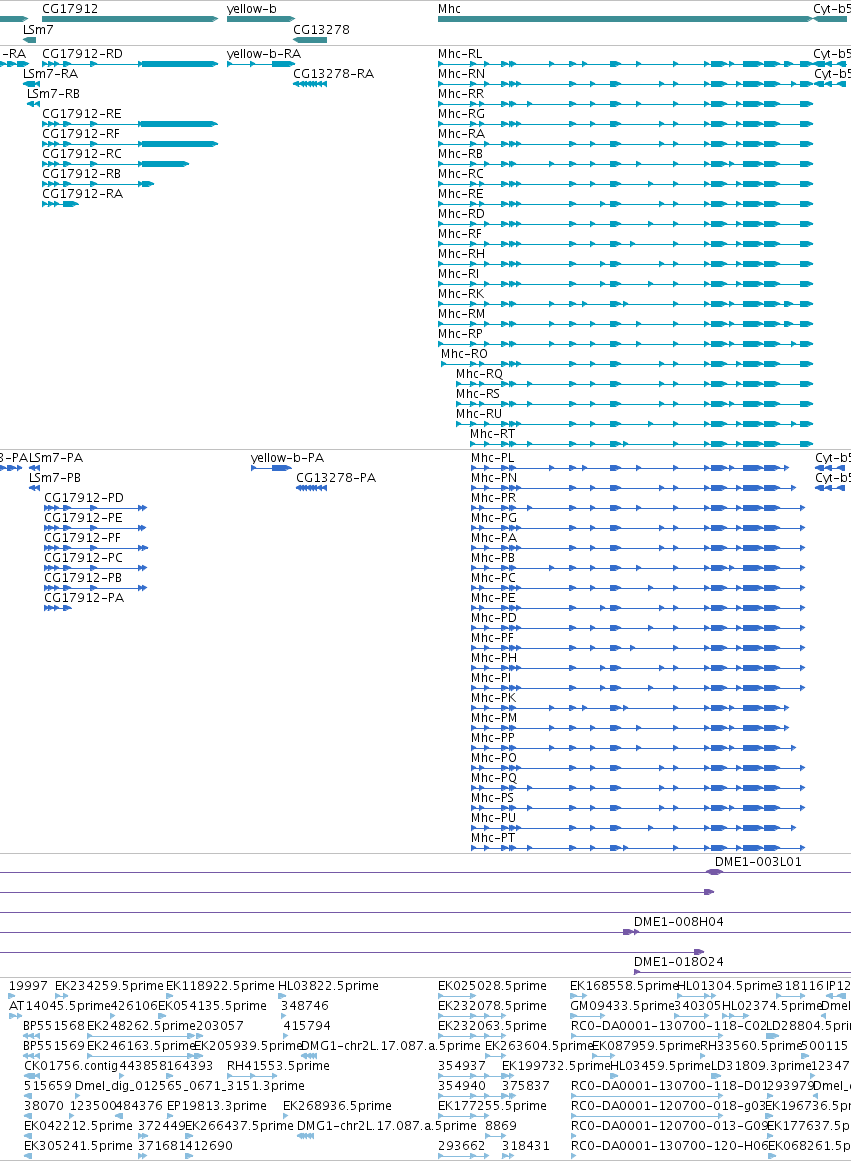
Task: Select the EK232063.5prime EST label
Action: click(x=492, y=1026)
